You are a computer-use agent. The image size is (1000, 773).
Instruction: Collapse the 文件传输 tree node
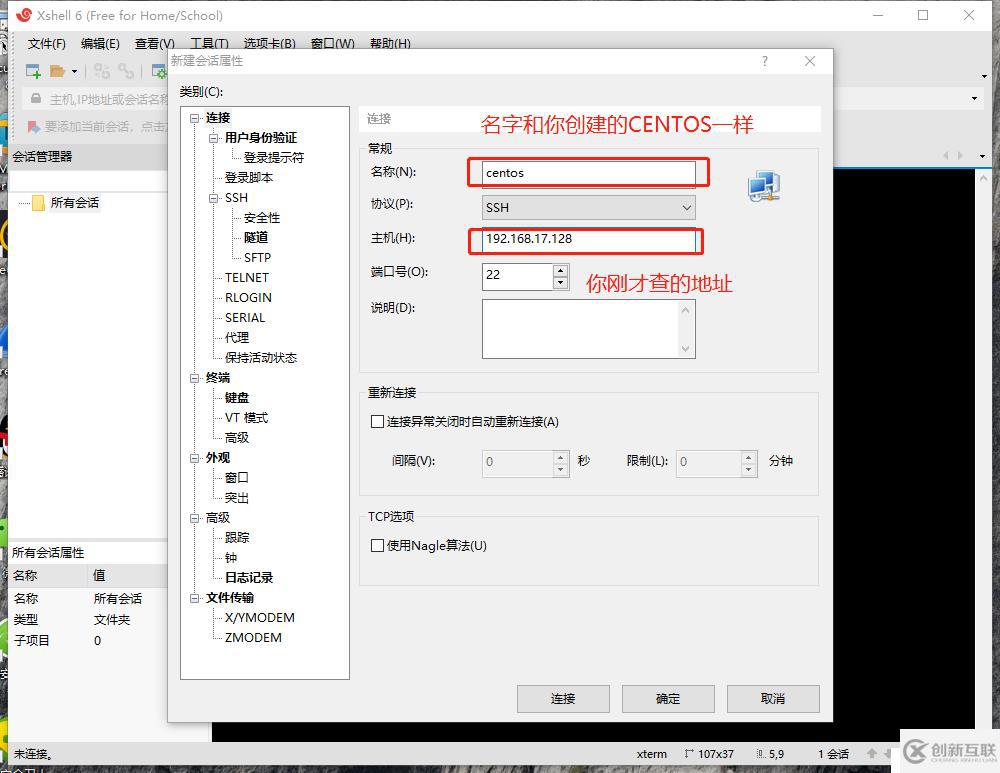194,598
